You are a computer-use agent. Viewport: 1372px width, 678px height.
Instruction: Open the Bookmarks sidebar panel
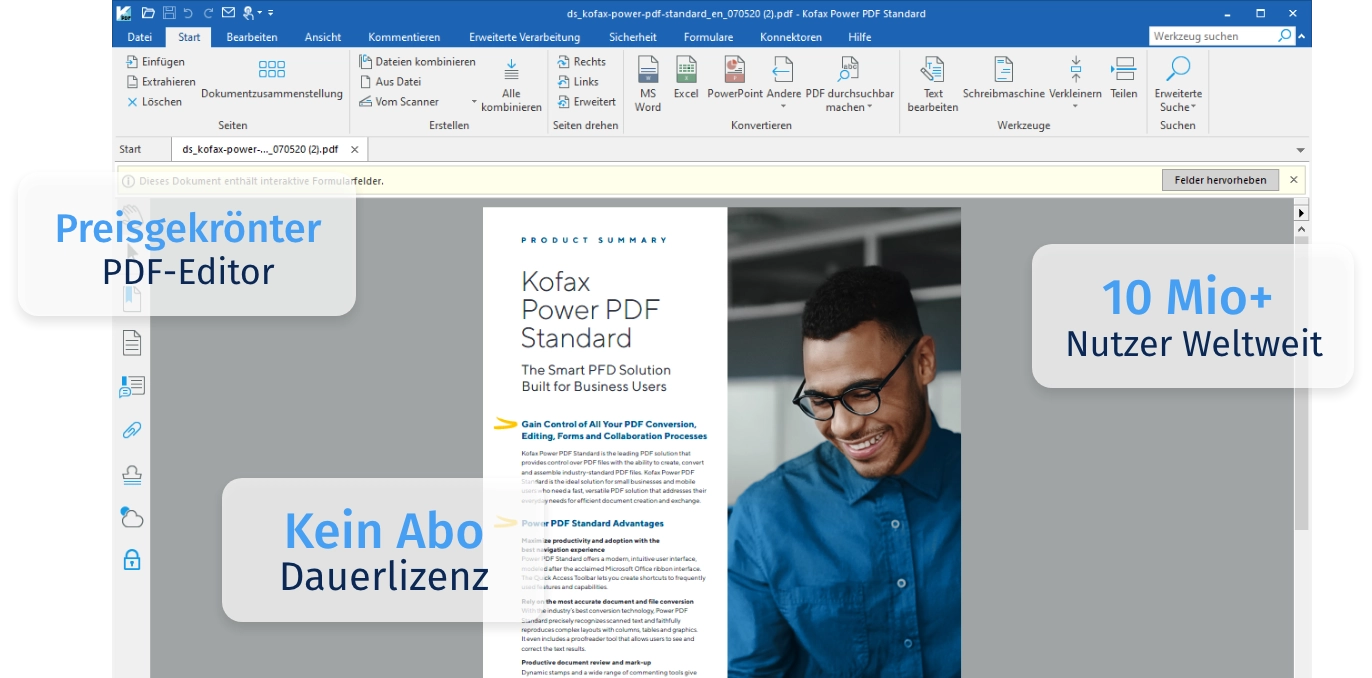(132, 298)
